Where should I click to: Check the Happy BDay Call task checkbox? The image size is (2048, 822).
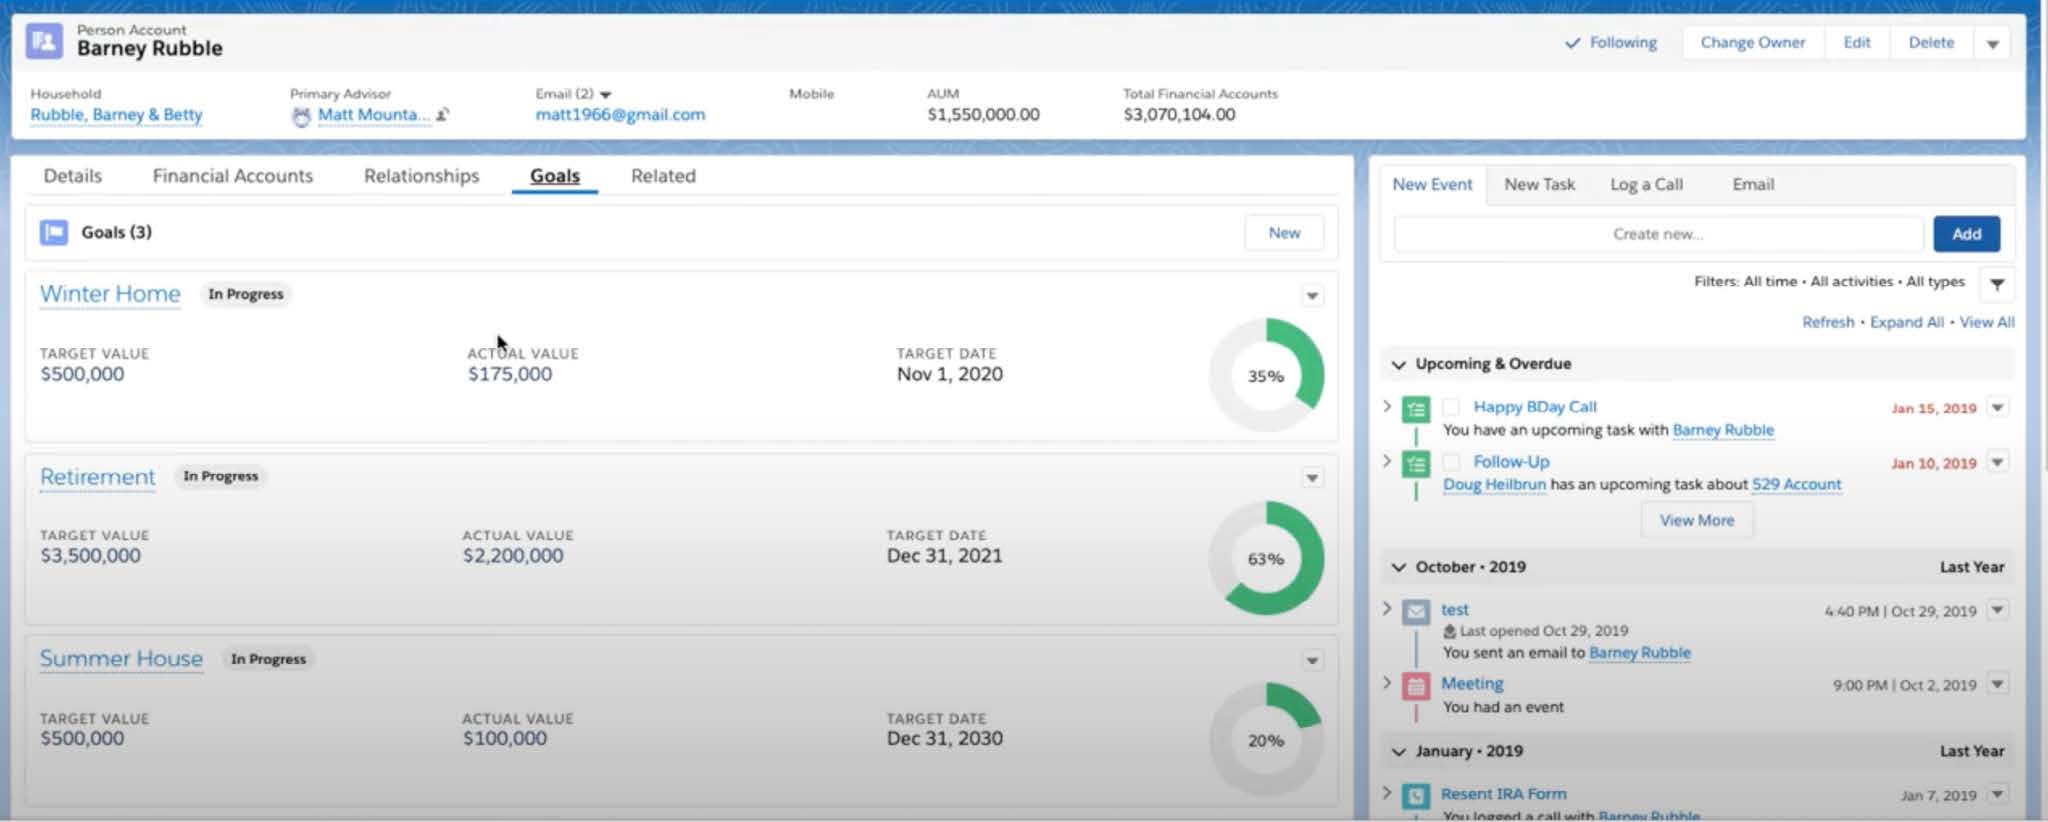pyautogui.click(x=1451, y=407)
